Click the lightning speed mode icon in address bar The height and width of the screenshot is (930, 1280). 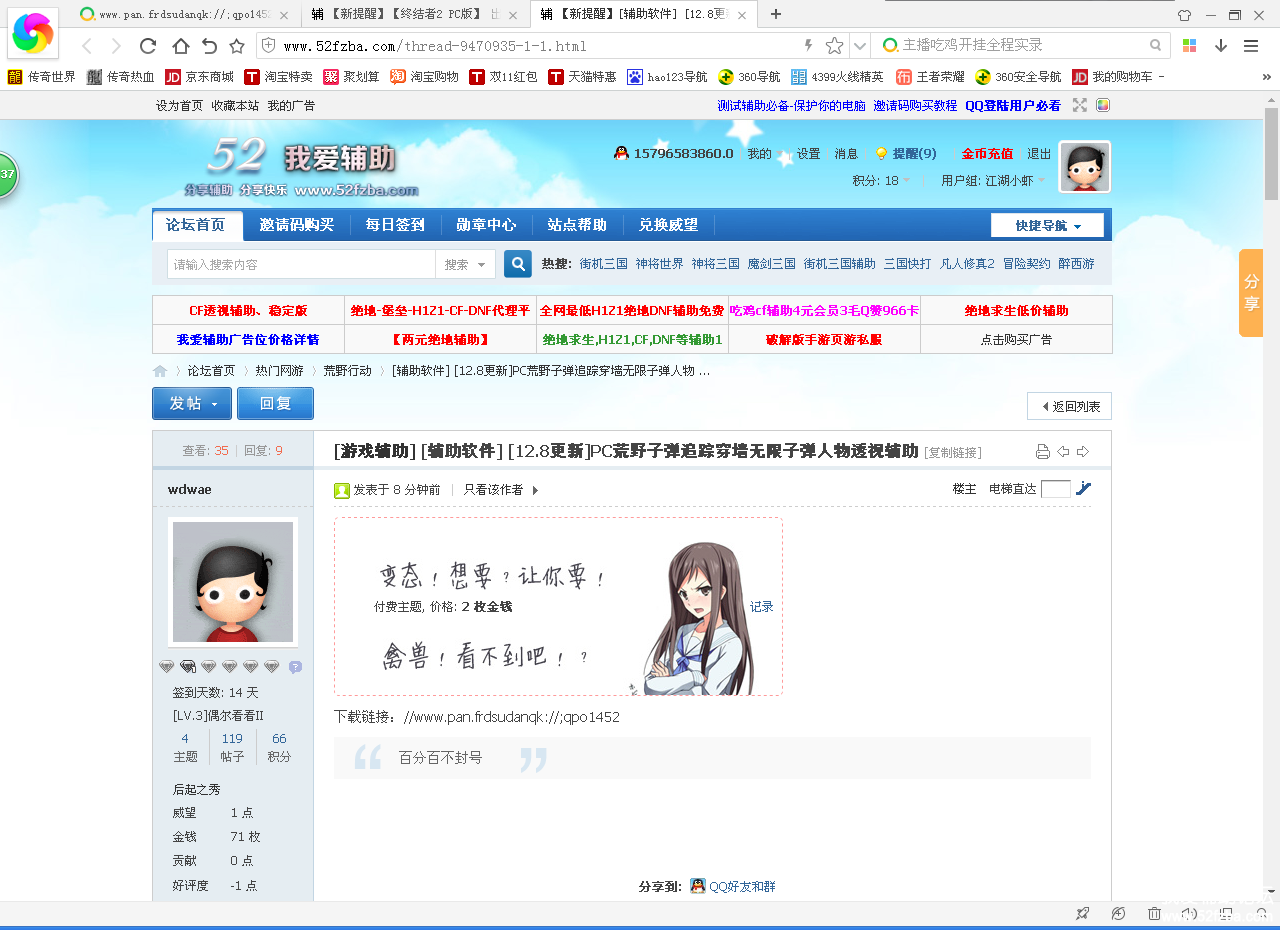pos(809,46)
